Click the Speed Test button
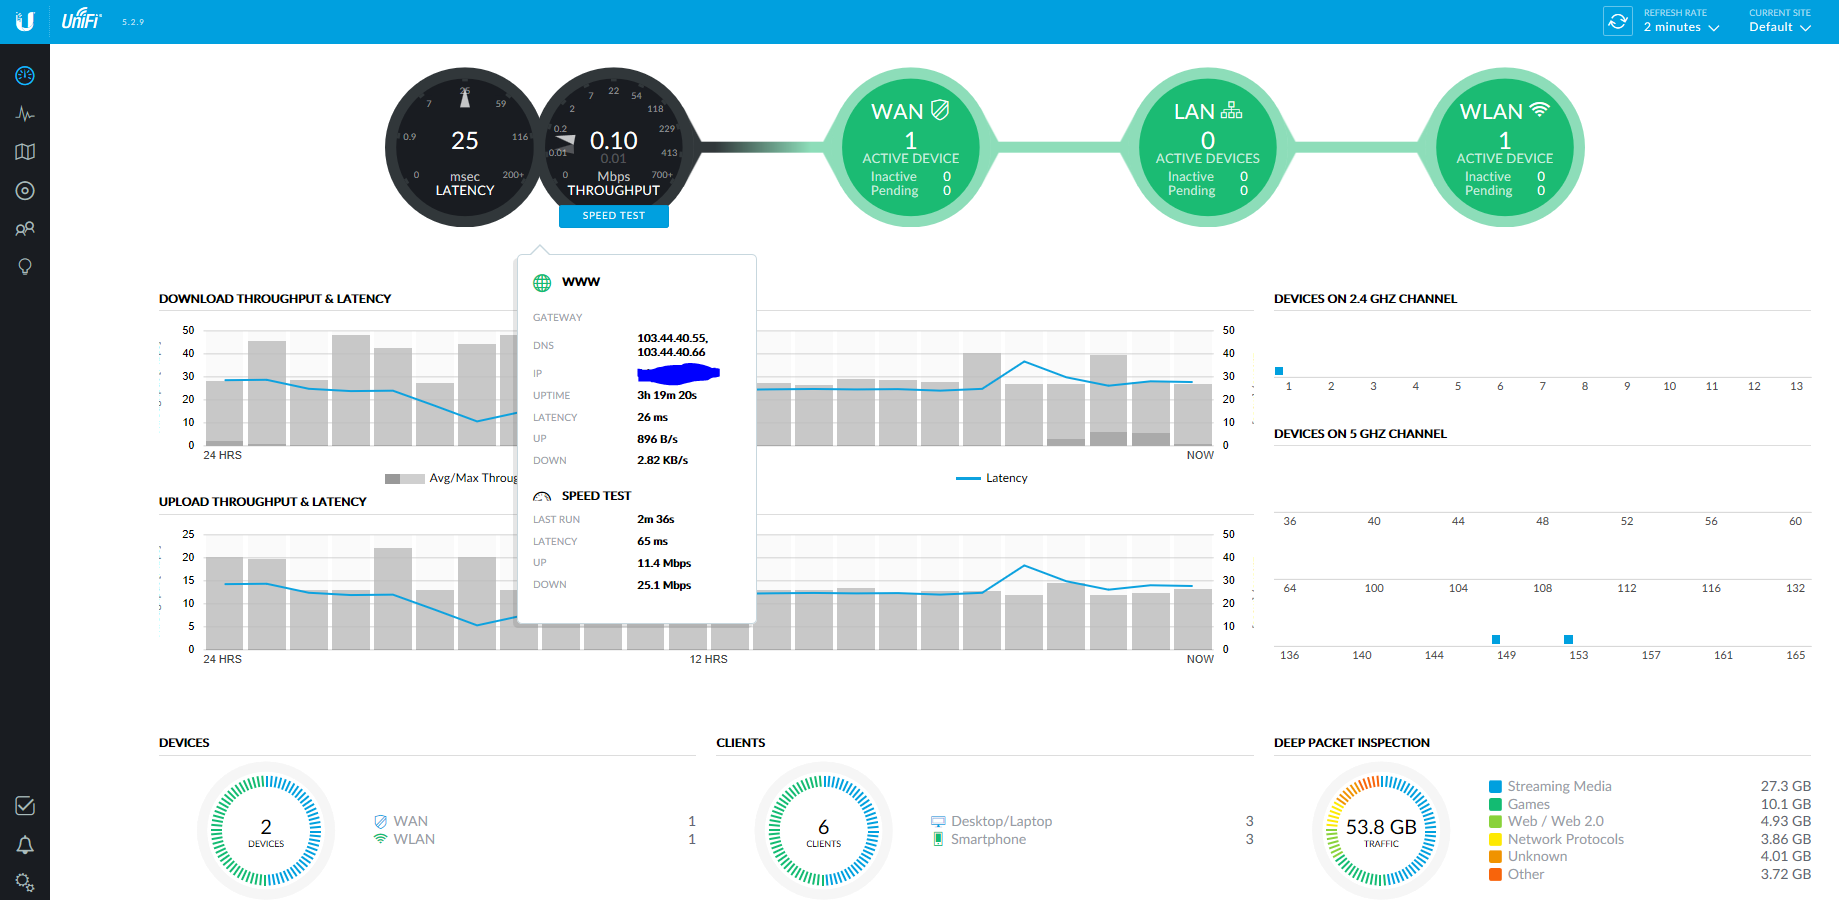Image resolution: width=1839 pixels, height=900 pixels. point(613,216)
